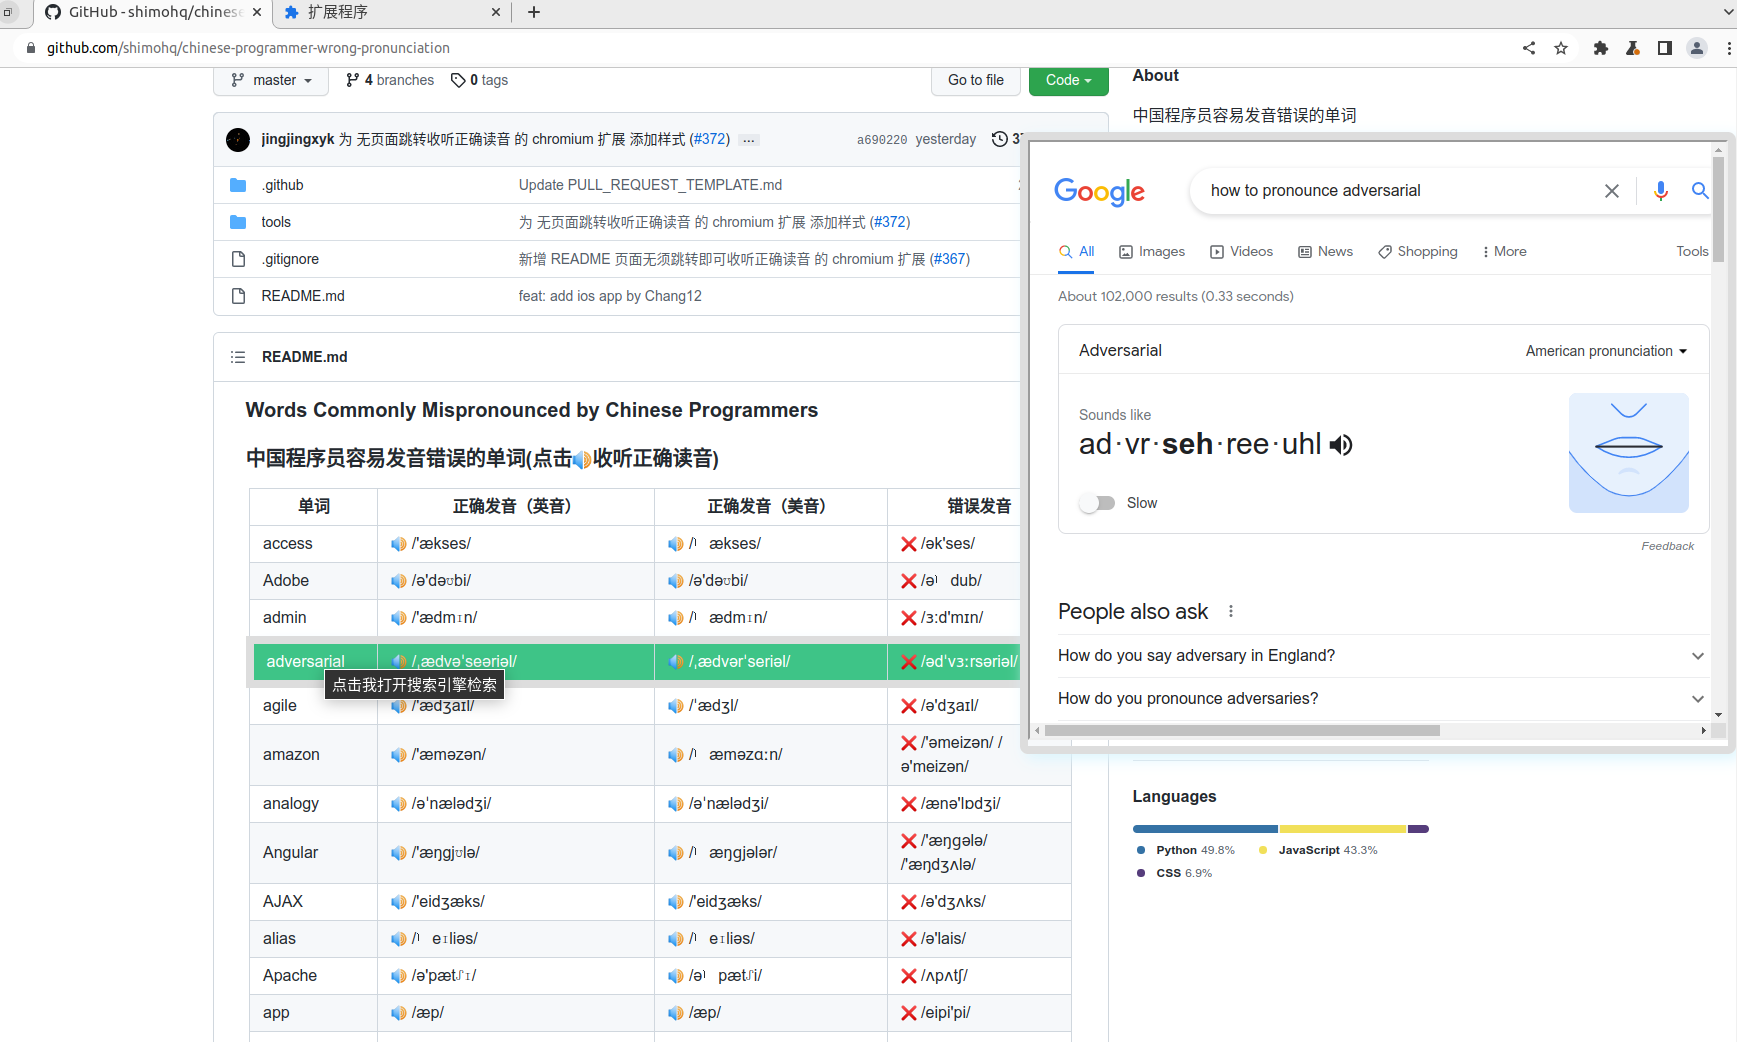Click Google voice search microphone
Viewport: 1737px width, 1042px height.
(1661, 191)
